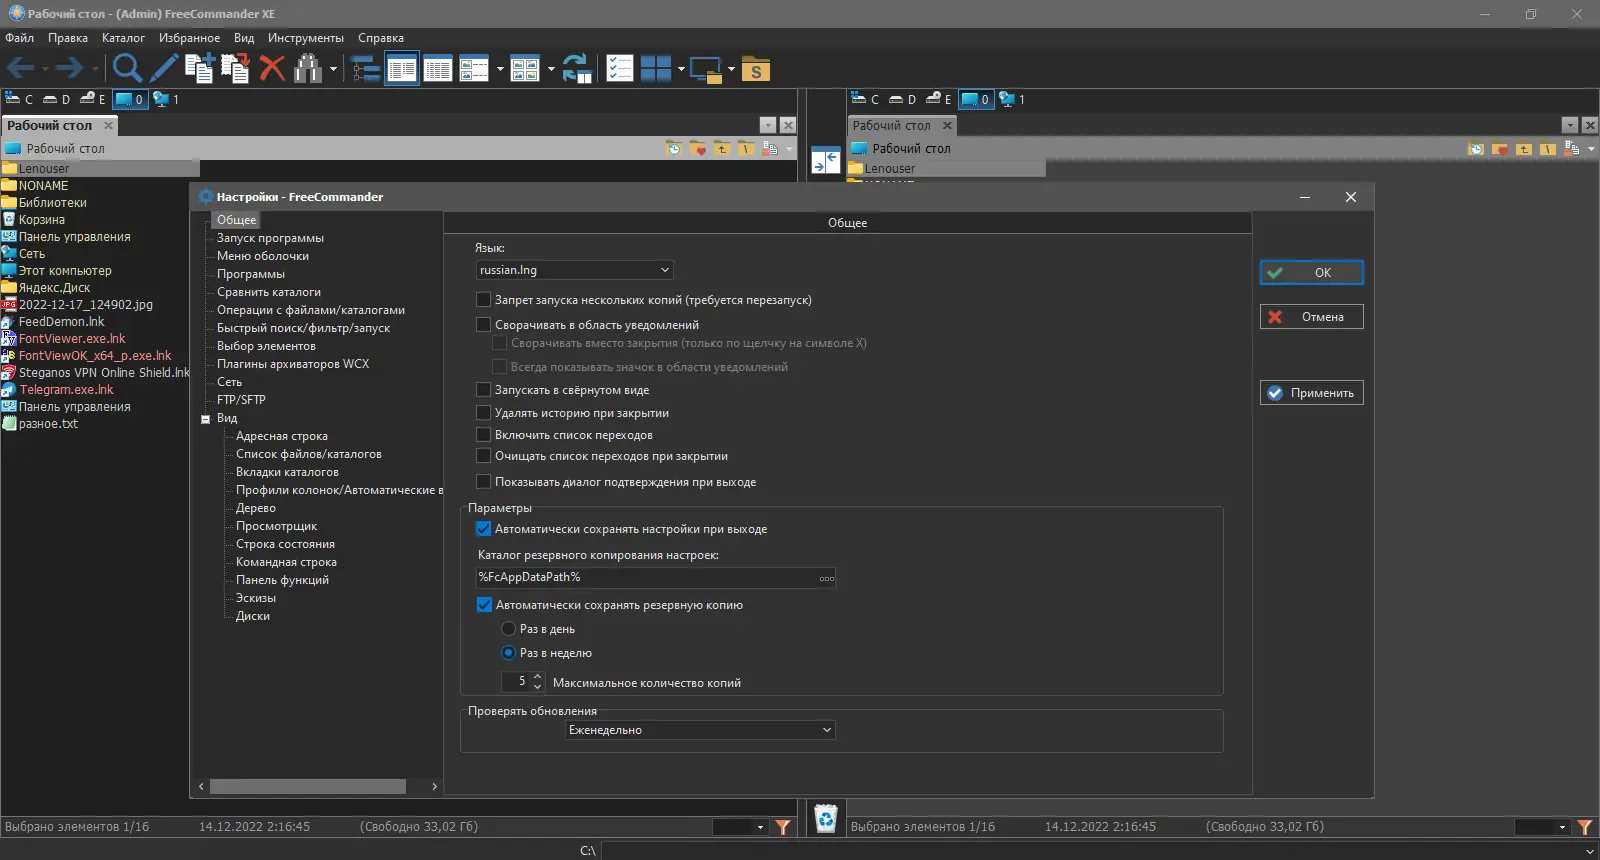Open the 'Избранное' menu
The image size is (1600, 860).
pos(189,38)
